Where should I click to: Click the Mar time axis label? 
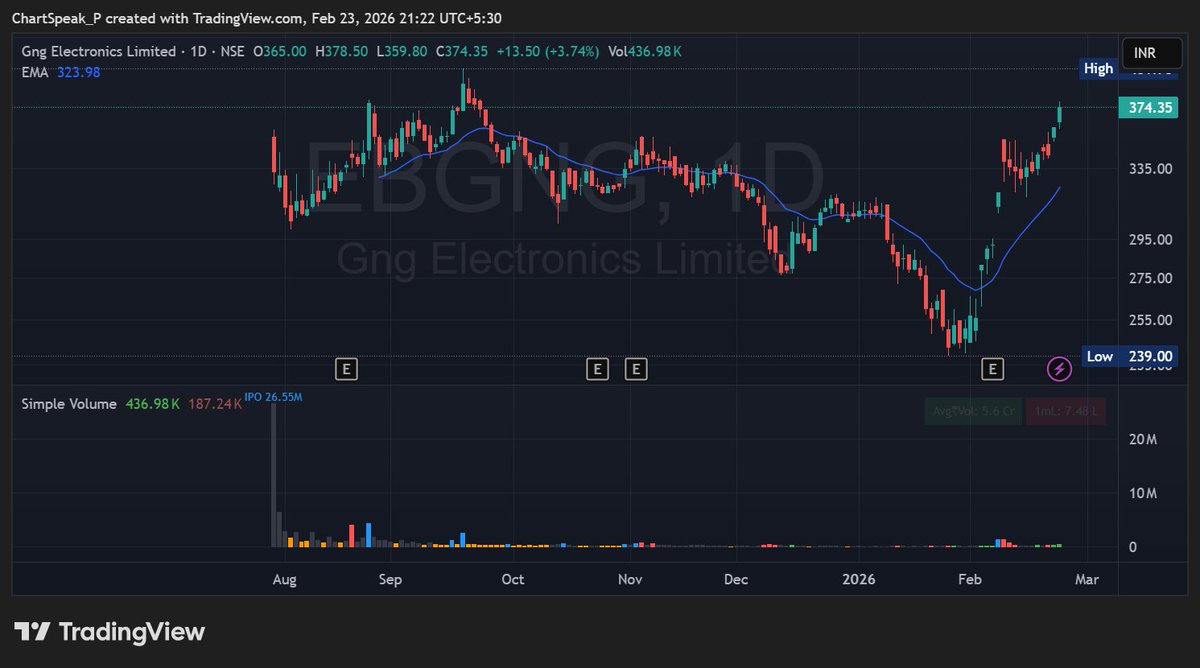pos(1087,580)
